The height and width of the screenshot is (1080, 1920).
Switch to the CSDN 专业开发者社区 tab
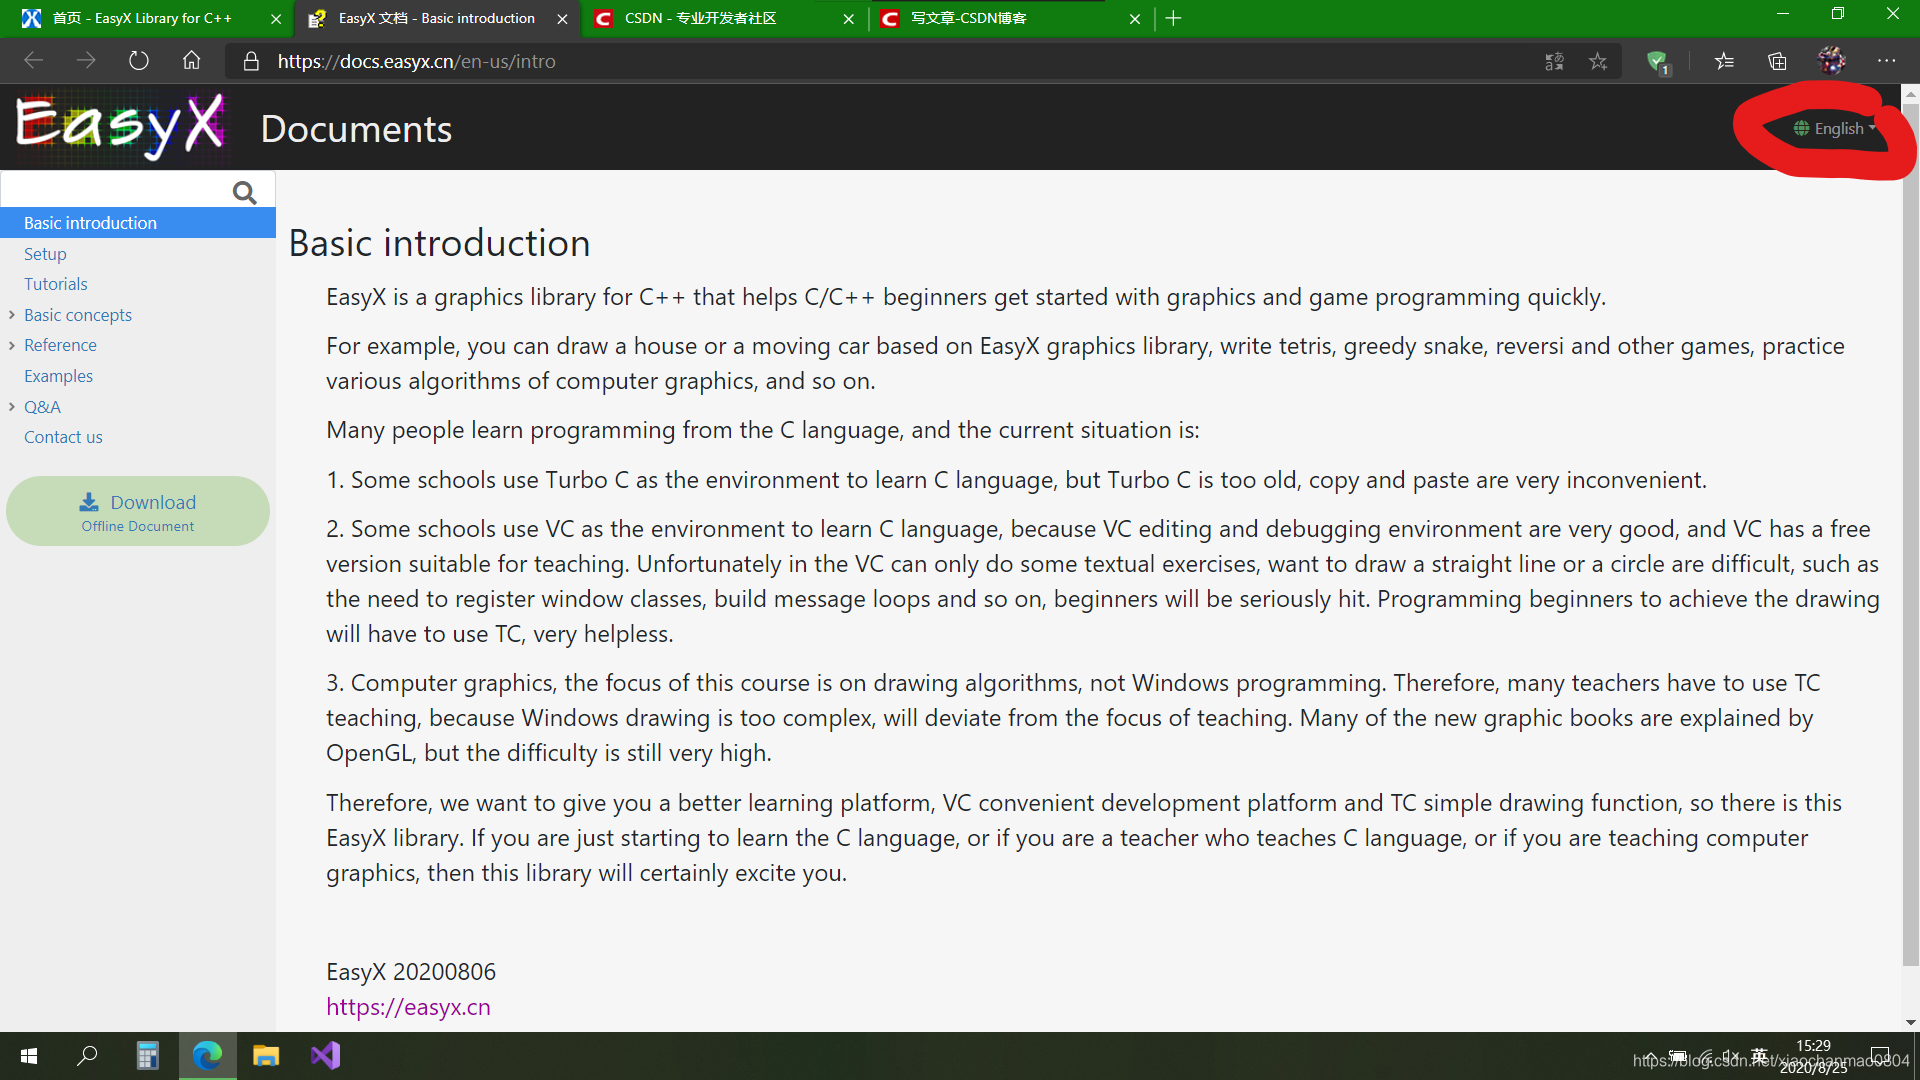(x=700, y=18)
